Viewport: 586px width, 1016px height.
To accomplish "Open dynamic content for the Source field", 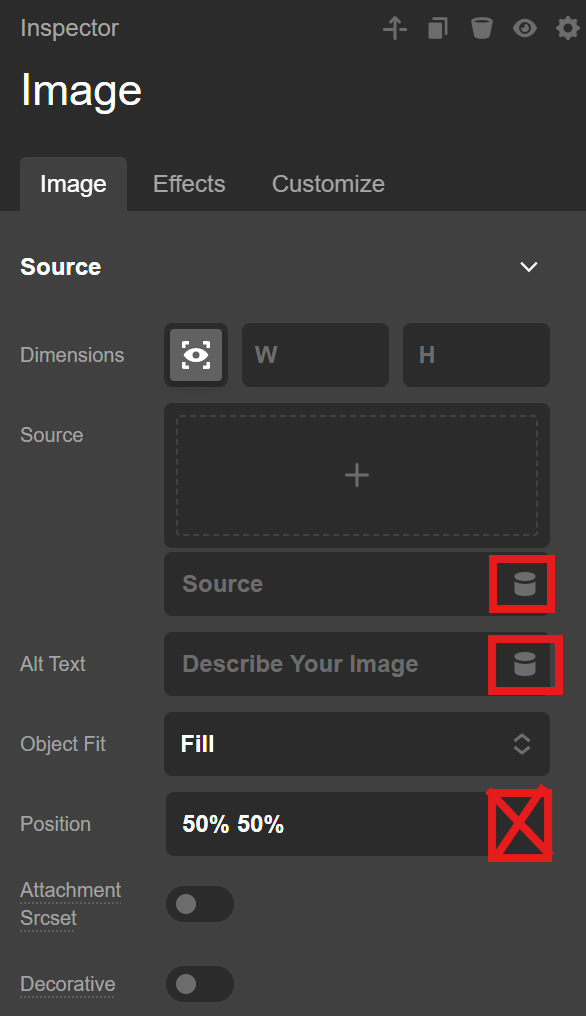I will click(x=524, y=584).
